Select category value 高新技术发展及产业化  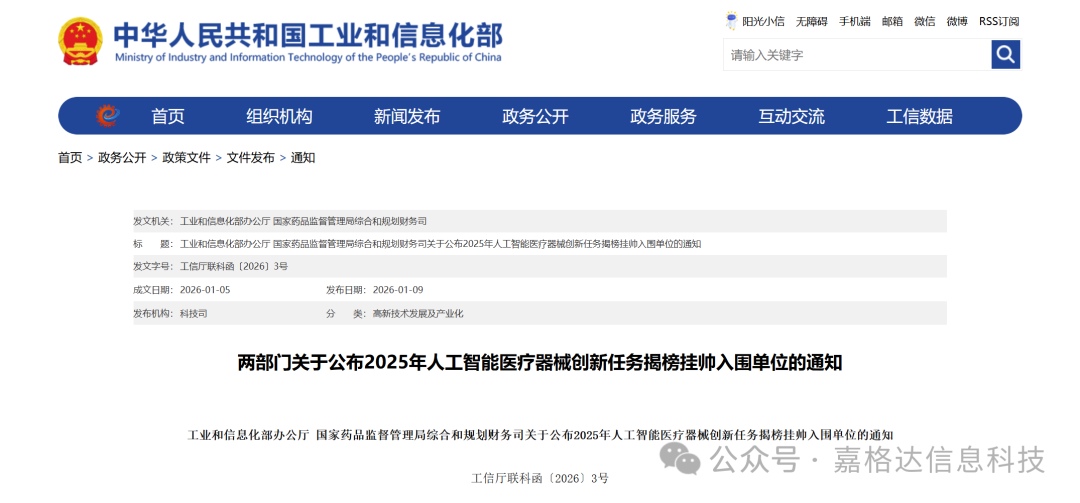click(418, 314)
